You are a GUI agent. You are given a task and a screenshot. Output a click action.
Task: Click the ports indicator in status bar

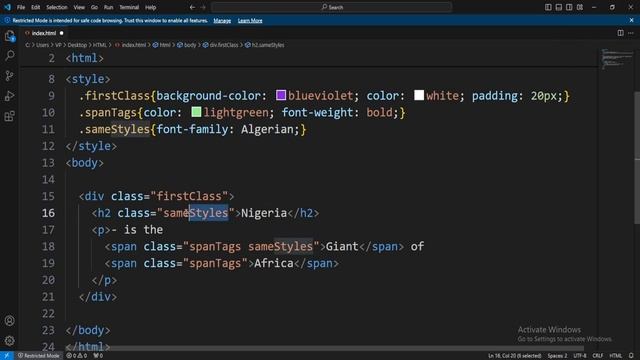coord(98,356)
